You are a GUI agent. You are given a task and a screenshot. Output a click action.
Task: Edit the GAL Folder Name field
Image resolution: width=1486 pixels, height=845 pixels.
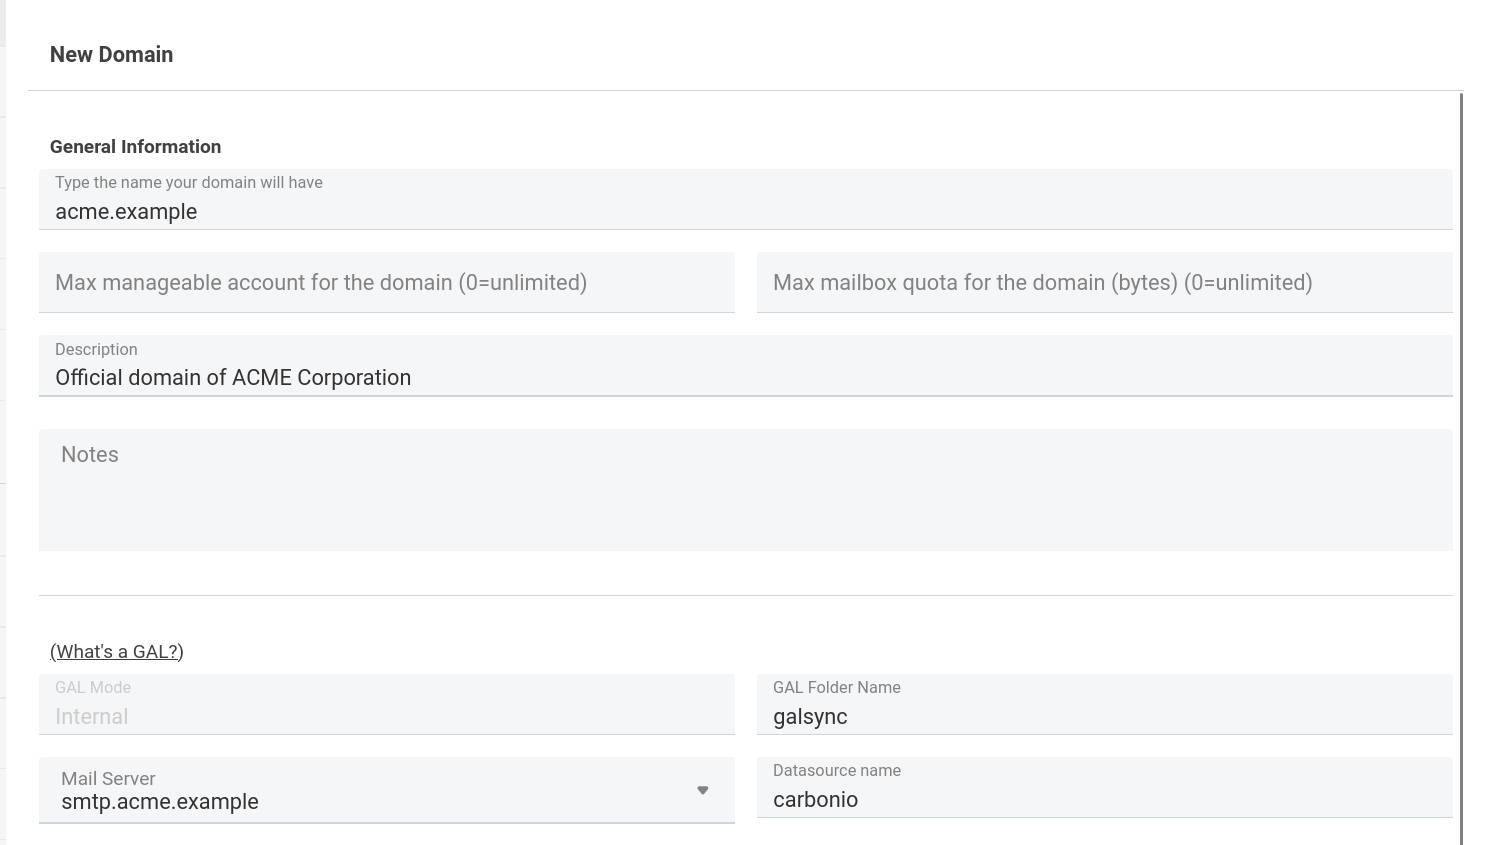click(1104, 704)
